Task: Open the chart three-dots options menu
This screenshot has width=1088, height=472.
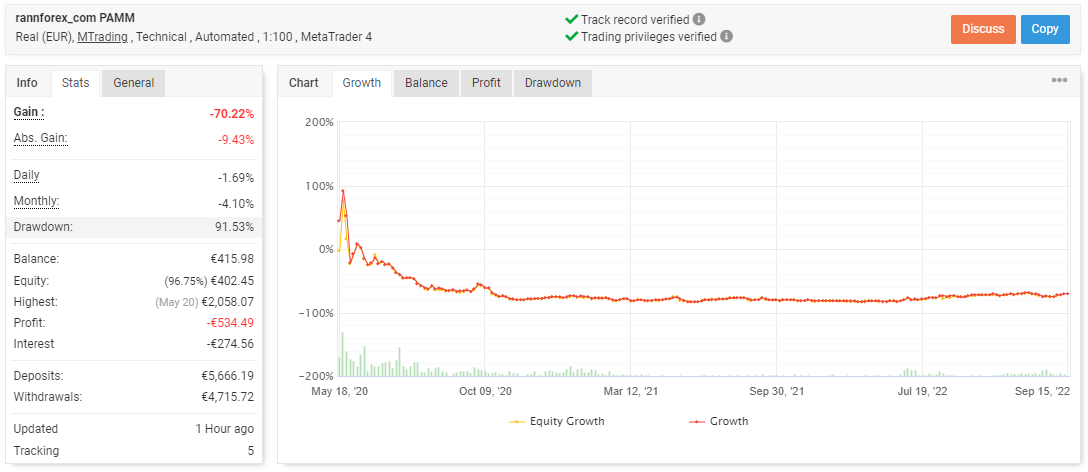Action: (x=1059, y=81)
